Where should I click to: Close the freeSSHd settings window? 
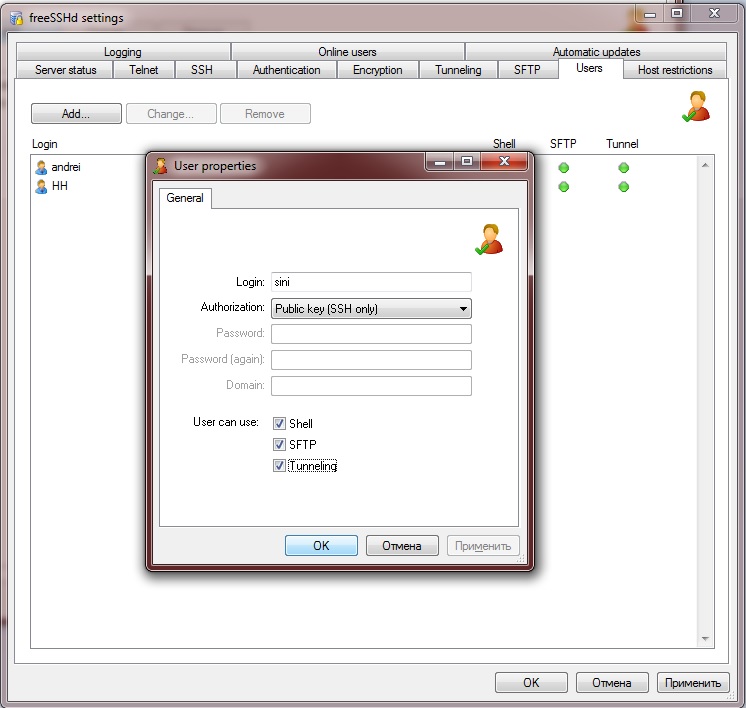tap(714, 14)
